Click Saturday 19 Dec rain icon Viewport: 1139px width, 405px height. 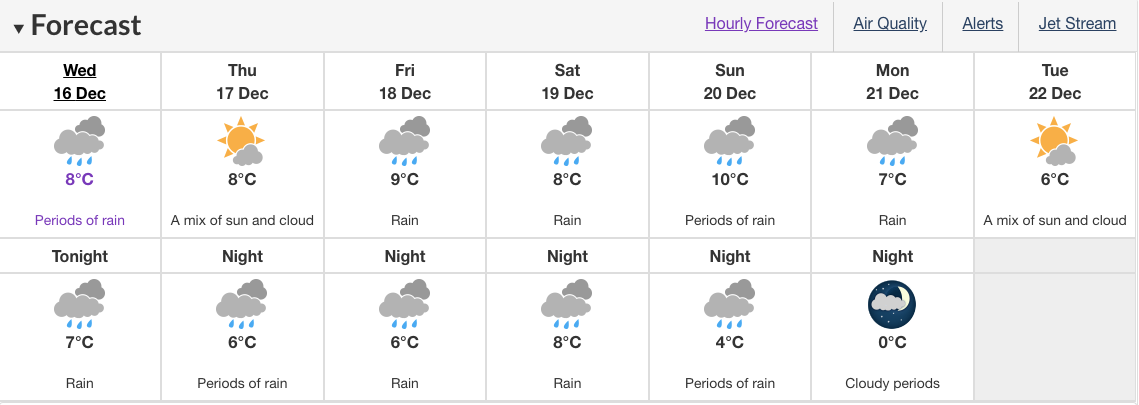[567, 141]
